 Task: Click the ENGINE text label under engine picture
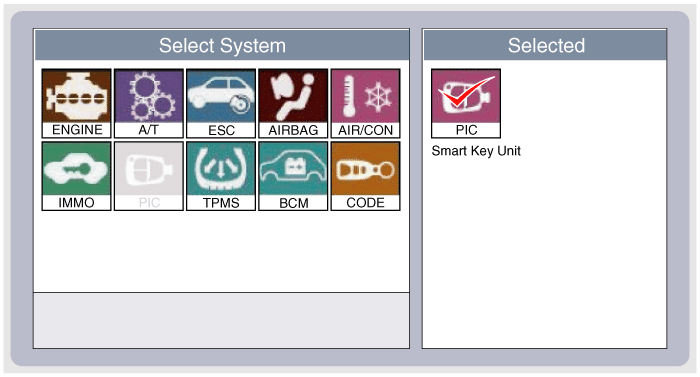coord(77,130)
